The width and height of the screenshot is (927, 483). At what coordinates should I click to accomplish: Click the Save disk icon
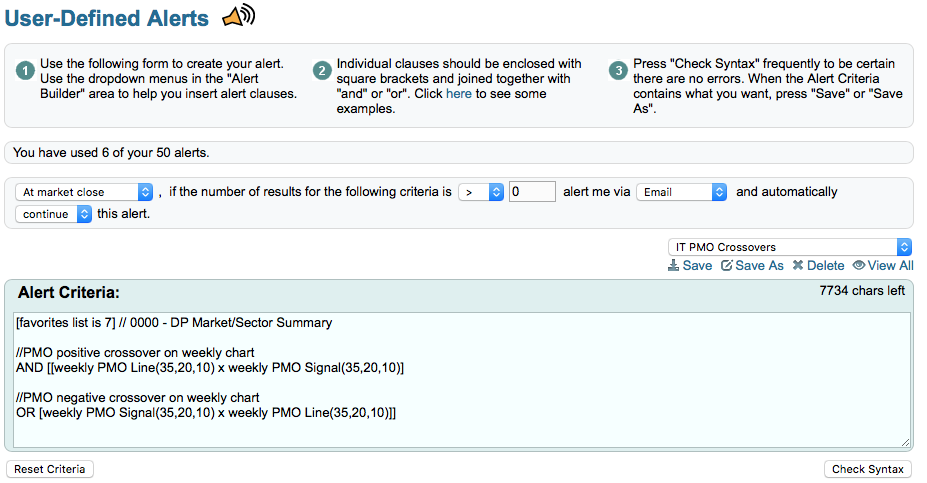674,266
